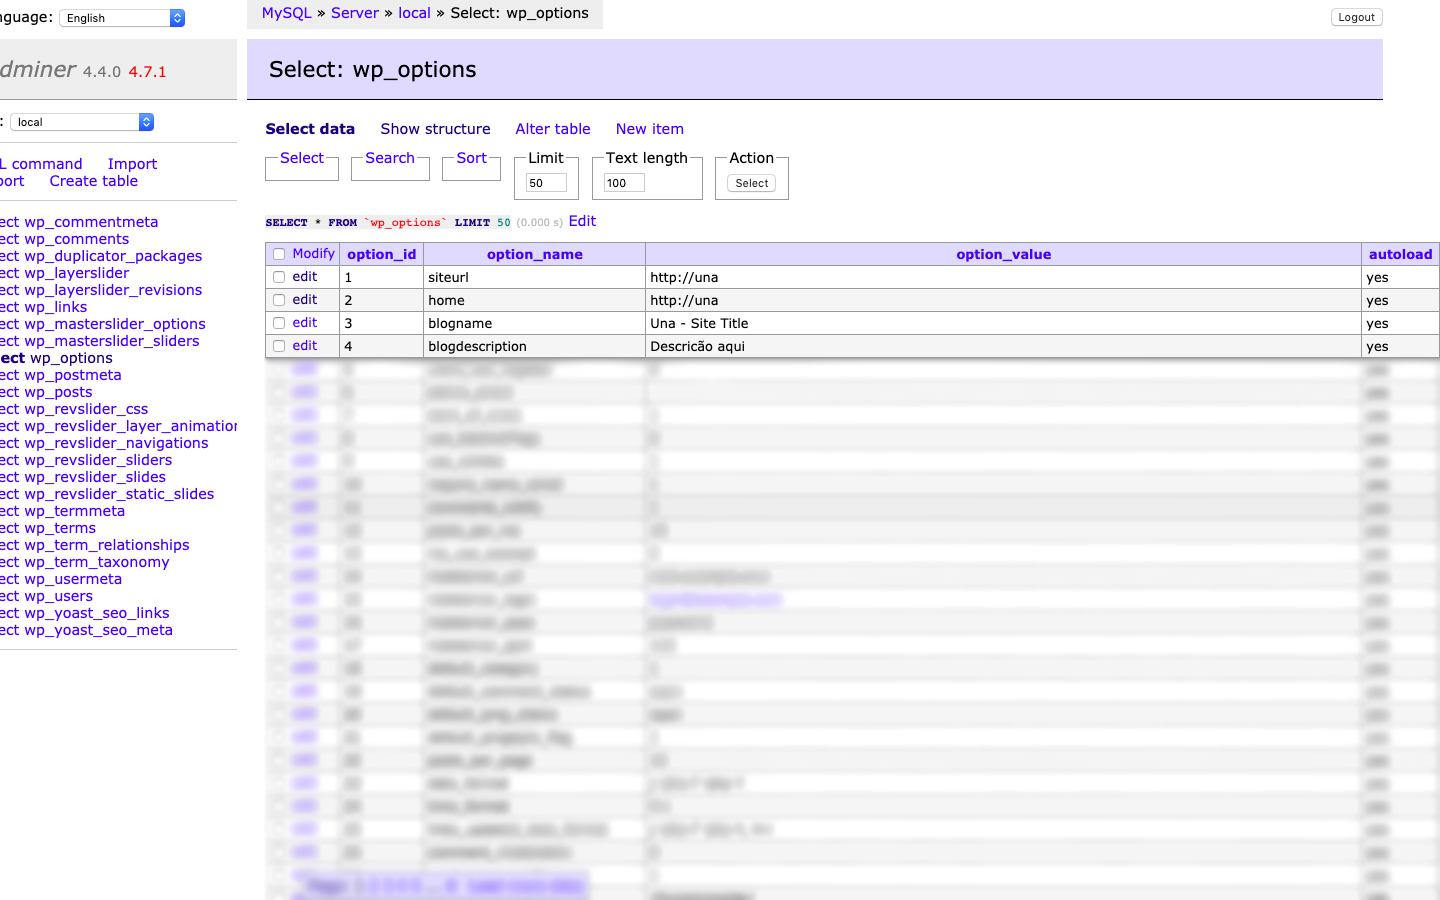The height and width of the screenshot is (900, 1440).
Task: Switch to Select data view
Action: pyautogui.click(x=310, y=129)
